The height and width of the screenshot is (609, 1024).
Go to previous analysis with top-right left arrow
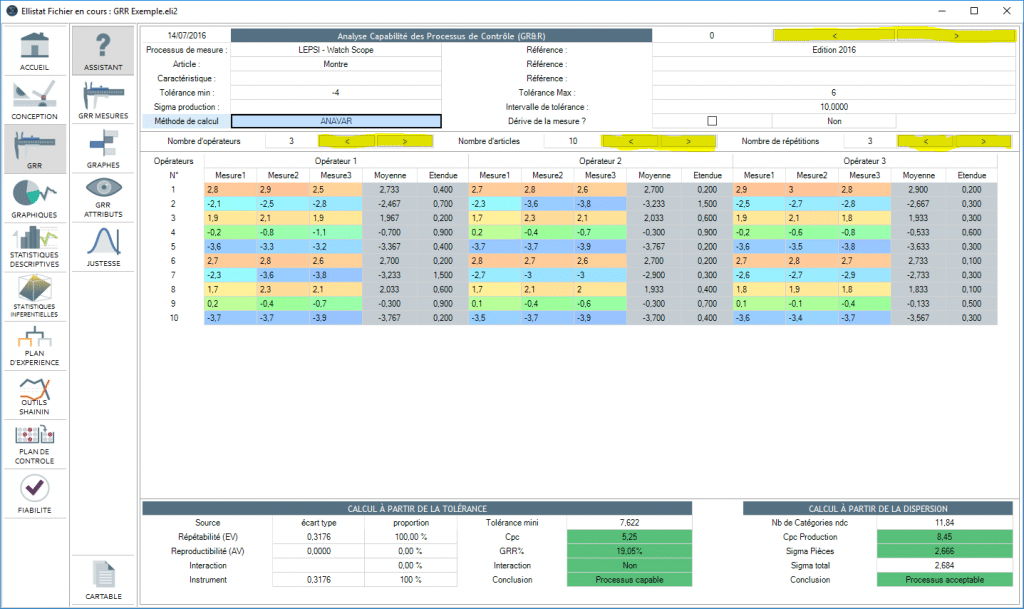(835, 35)
